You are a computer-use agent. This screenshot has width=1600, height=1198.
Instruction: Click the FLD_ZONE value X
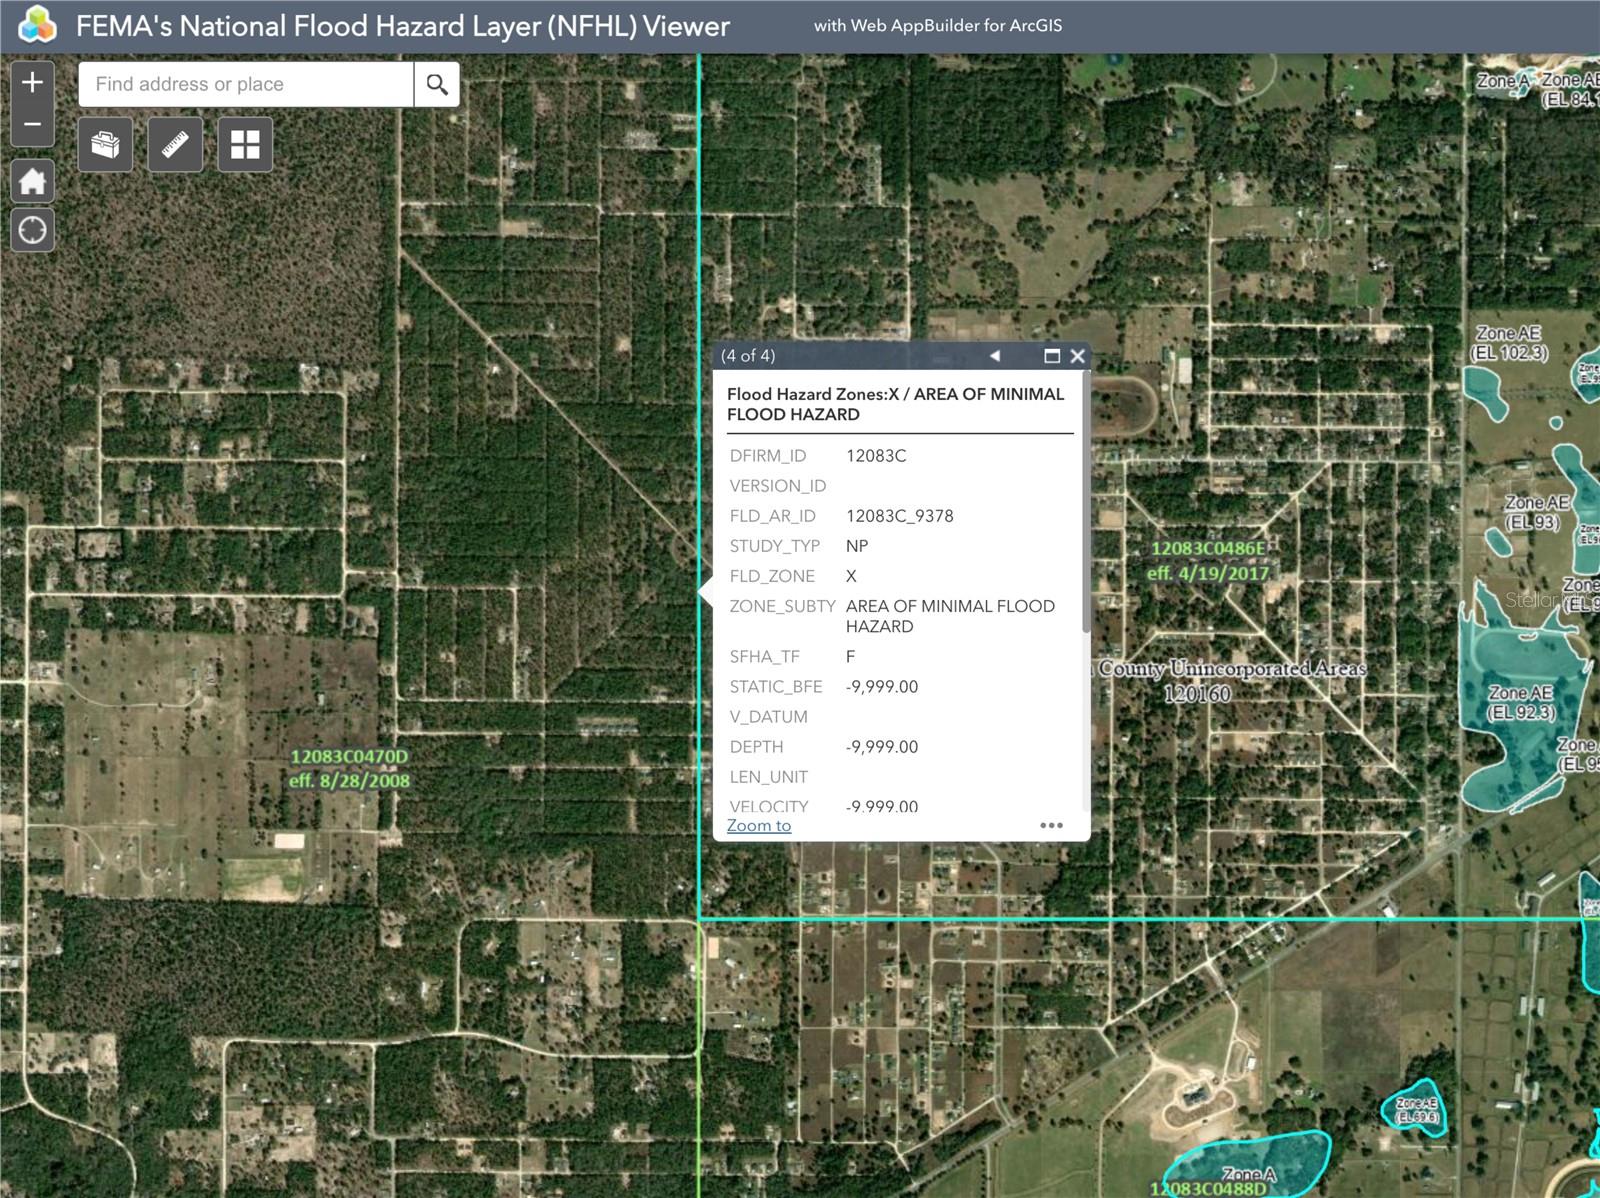(x=851, y=576)
